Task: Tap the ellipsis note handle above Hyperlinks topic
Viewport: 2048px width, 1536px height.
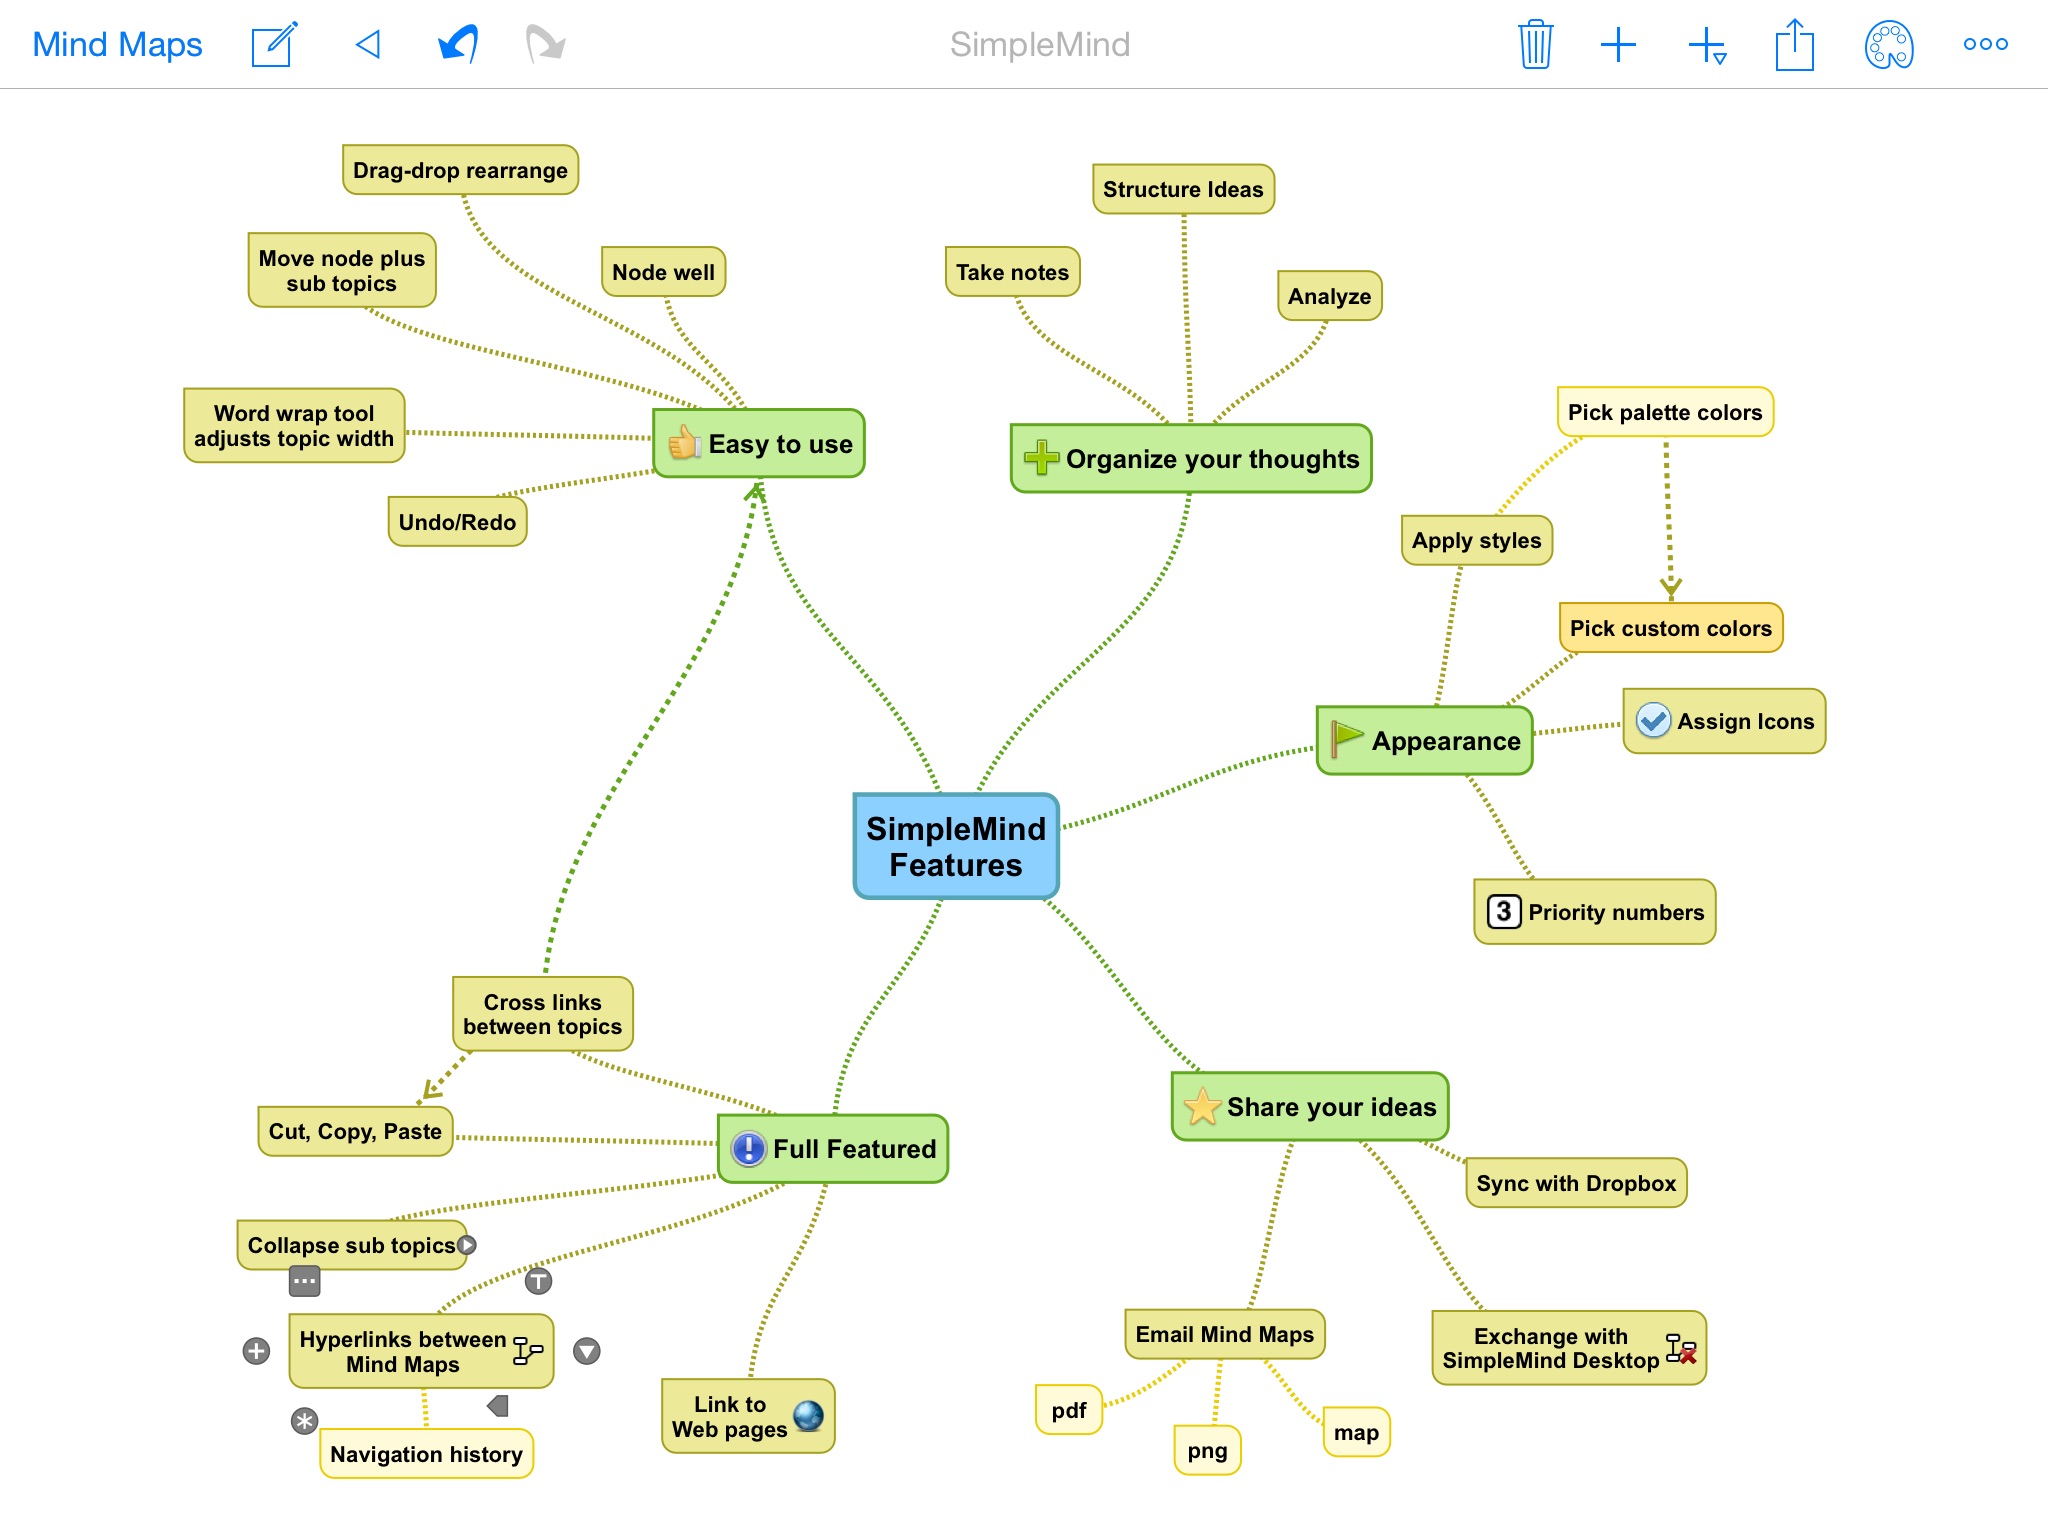Action: [305, 1280]
